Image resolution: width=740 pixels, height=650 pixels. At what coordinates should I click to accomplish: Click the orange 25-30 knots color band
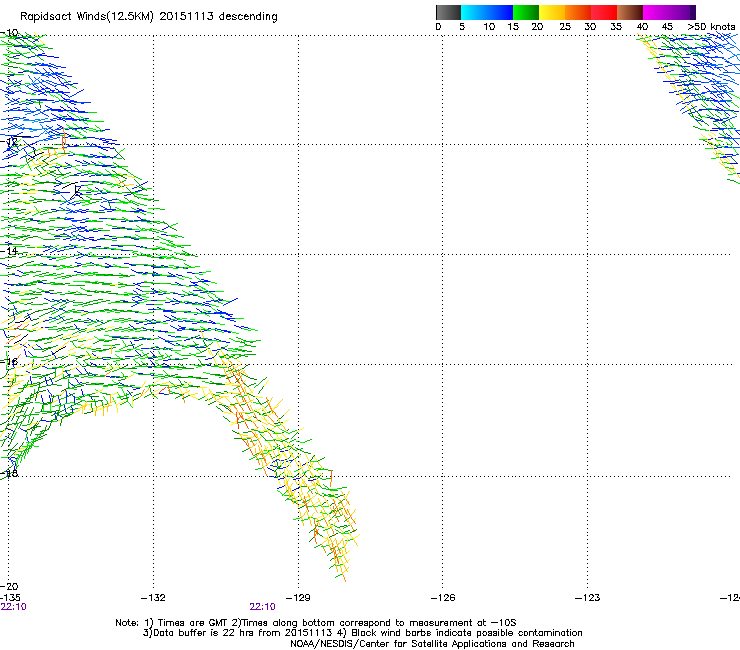click(578, 12)
